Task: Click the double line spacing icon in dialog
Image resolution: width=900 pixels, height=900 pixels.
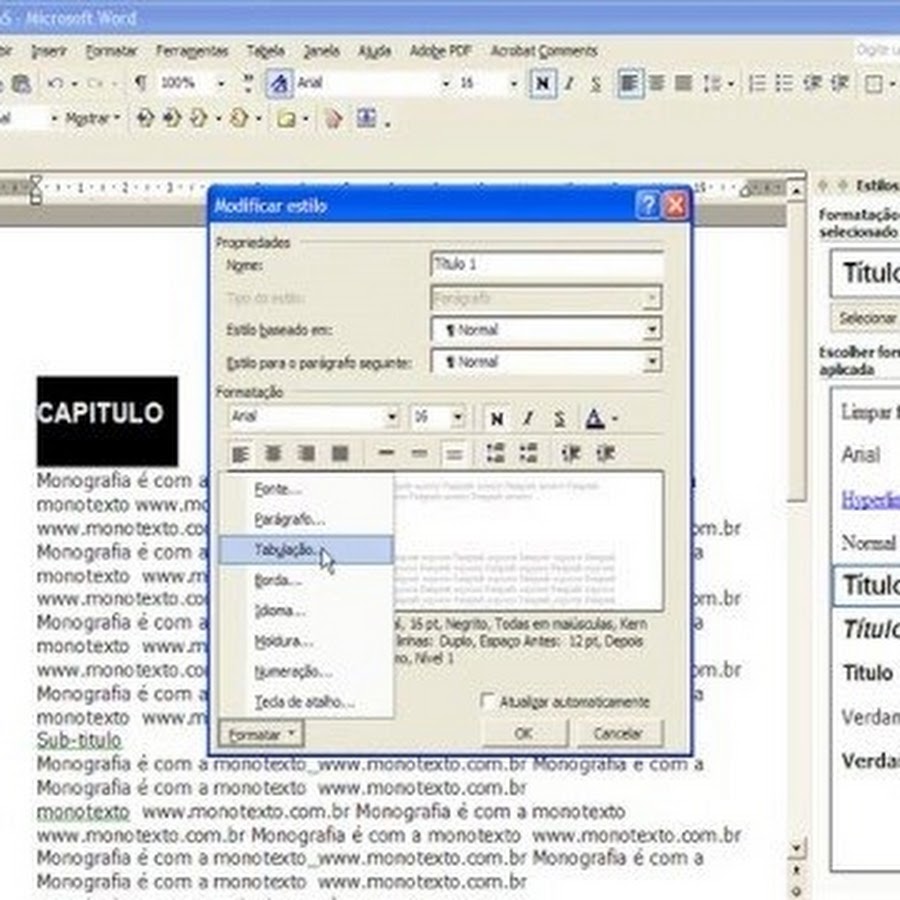Action: click(x=454, y=454)
